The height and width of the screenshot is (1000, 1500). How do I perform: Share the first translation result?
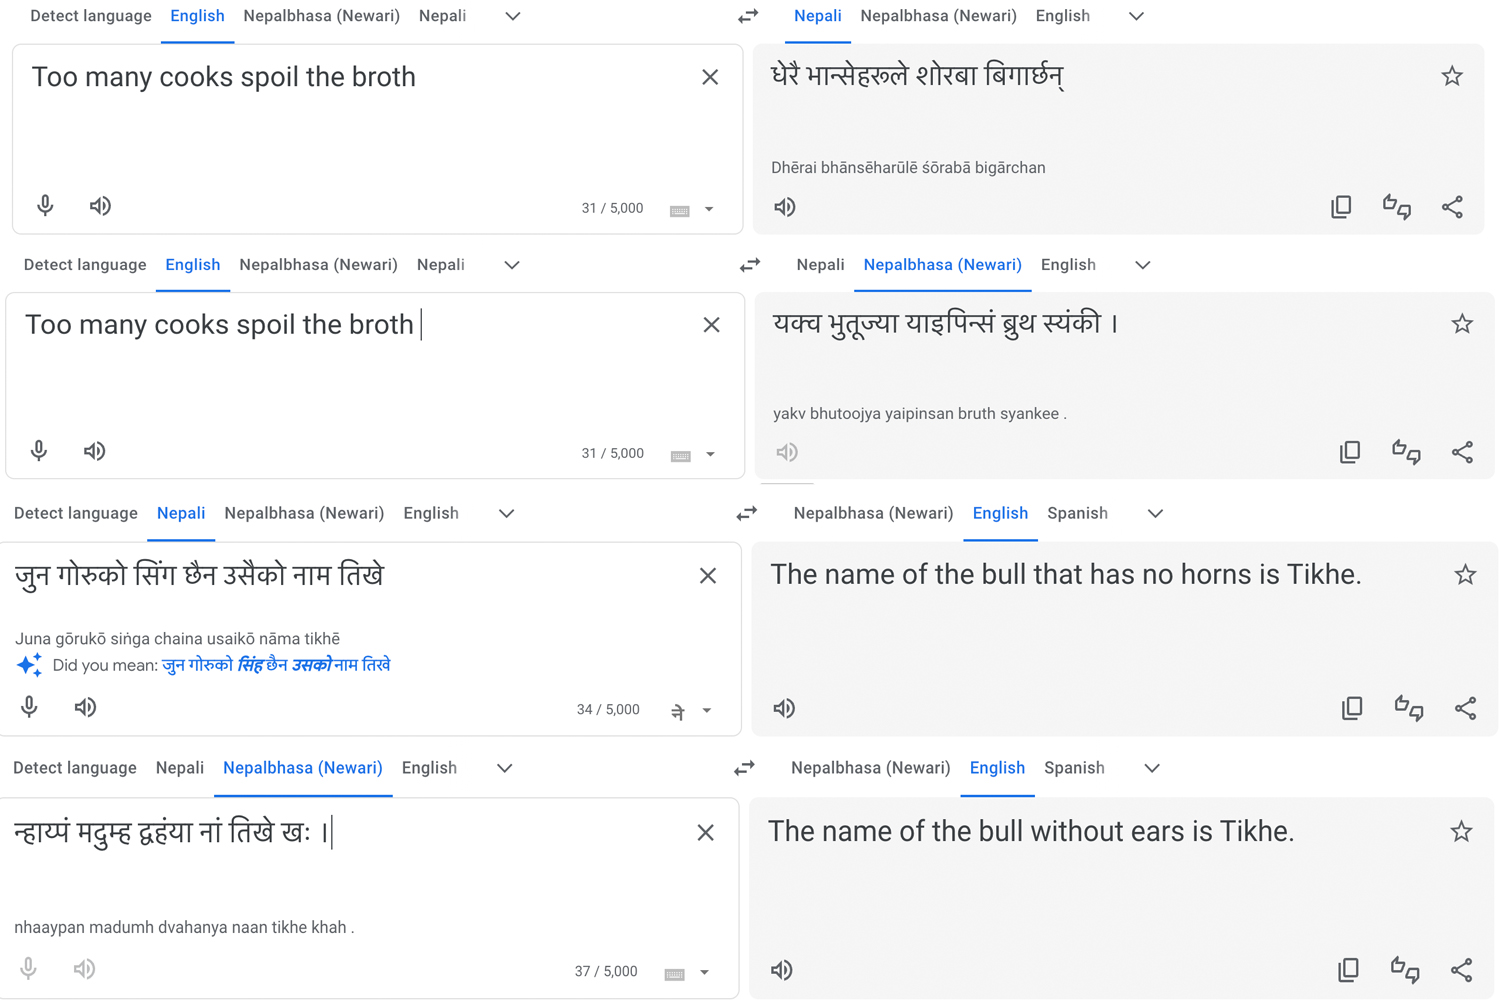tap(1452, 207)
